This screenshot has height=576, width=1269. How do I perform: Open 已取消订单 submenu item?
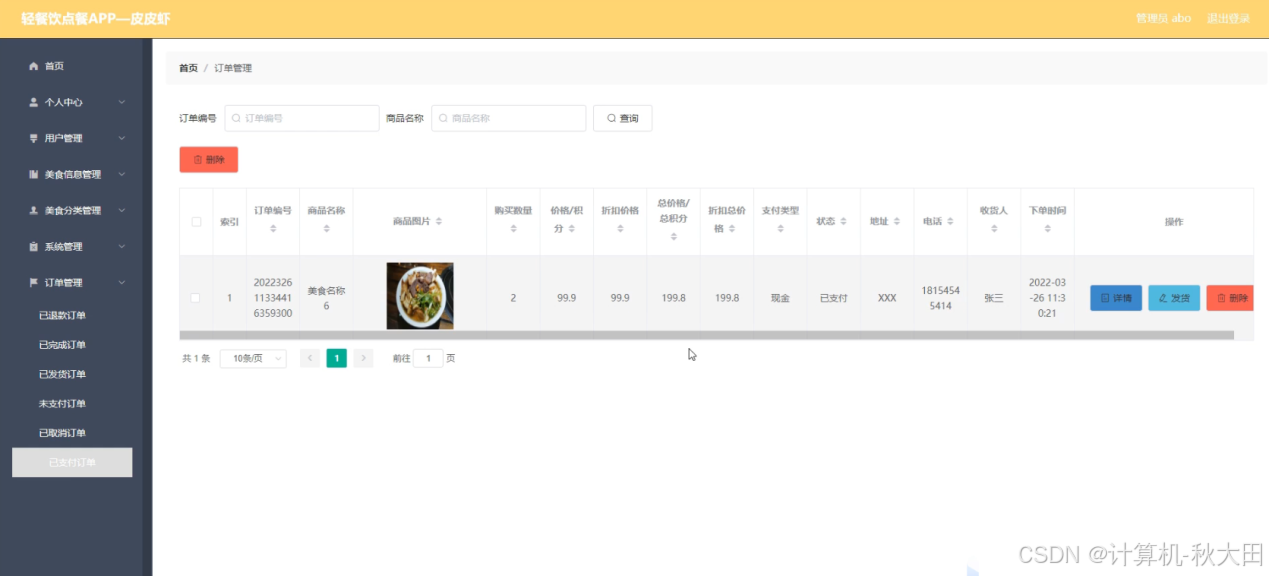click(62, 433)
